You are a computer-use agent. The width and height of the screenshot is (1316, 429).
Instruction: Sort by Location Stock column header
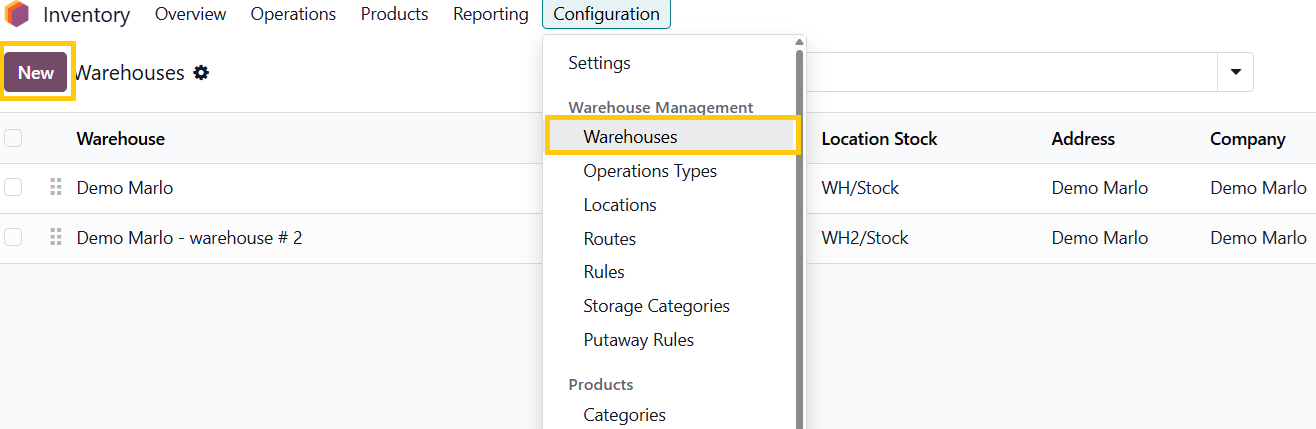[879, 139]
